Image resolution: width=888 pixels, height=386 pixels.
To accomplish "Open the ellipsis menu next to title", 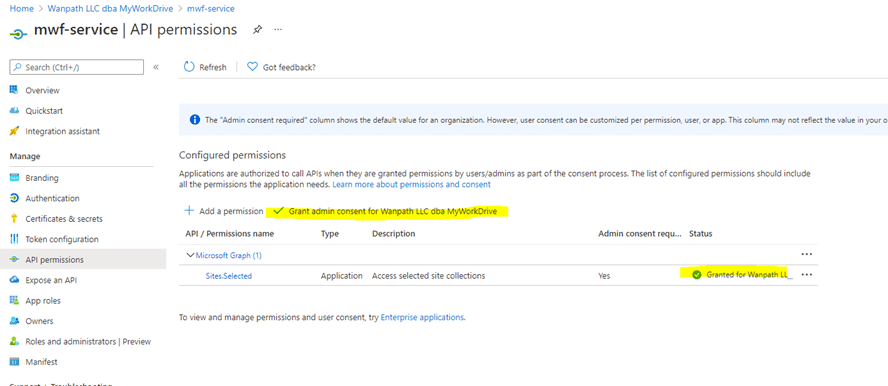I will pos(278,30).
